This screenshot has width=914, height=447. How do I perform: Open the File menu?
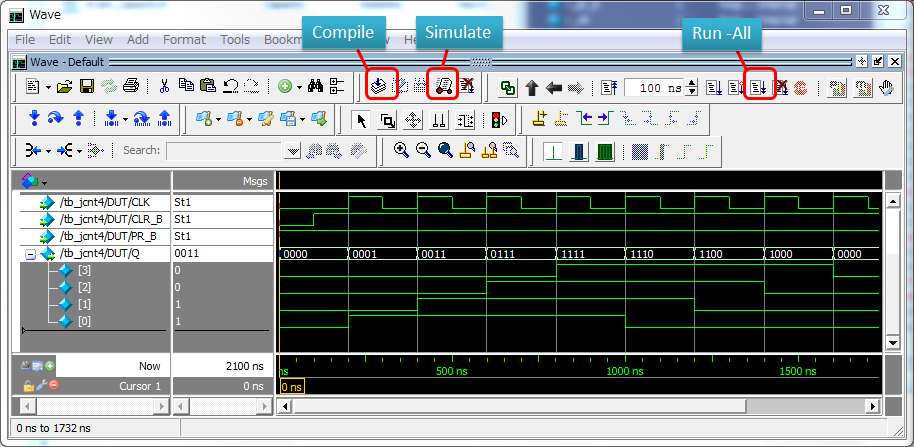point(25,40)
